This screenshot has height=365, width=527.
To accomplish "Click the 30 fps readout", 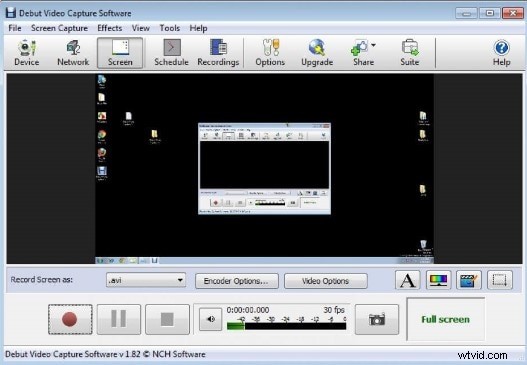I will pyautogui.click(x=334, y=310).
